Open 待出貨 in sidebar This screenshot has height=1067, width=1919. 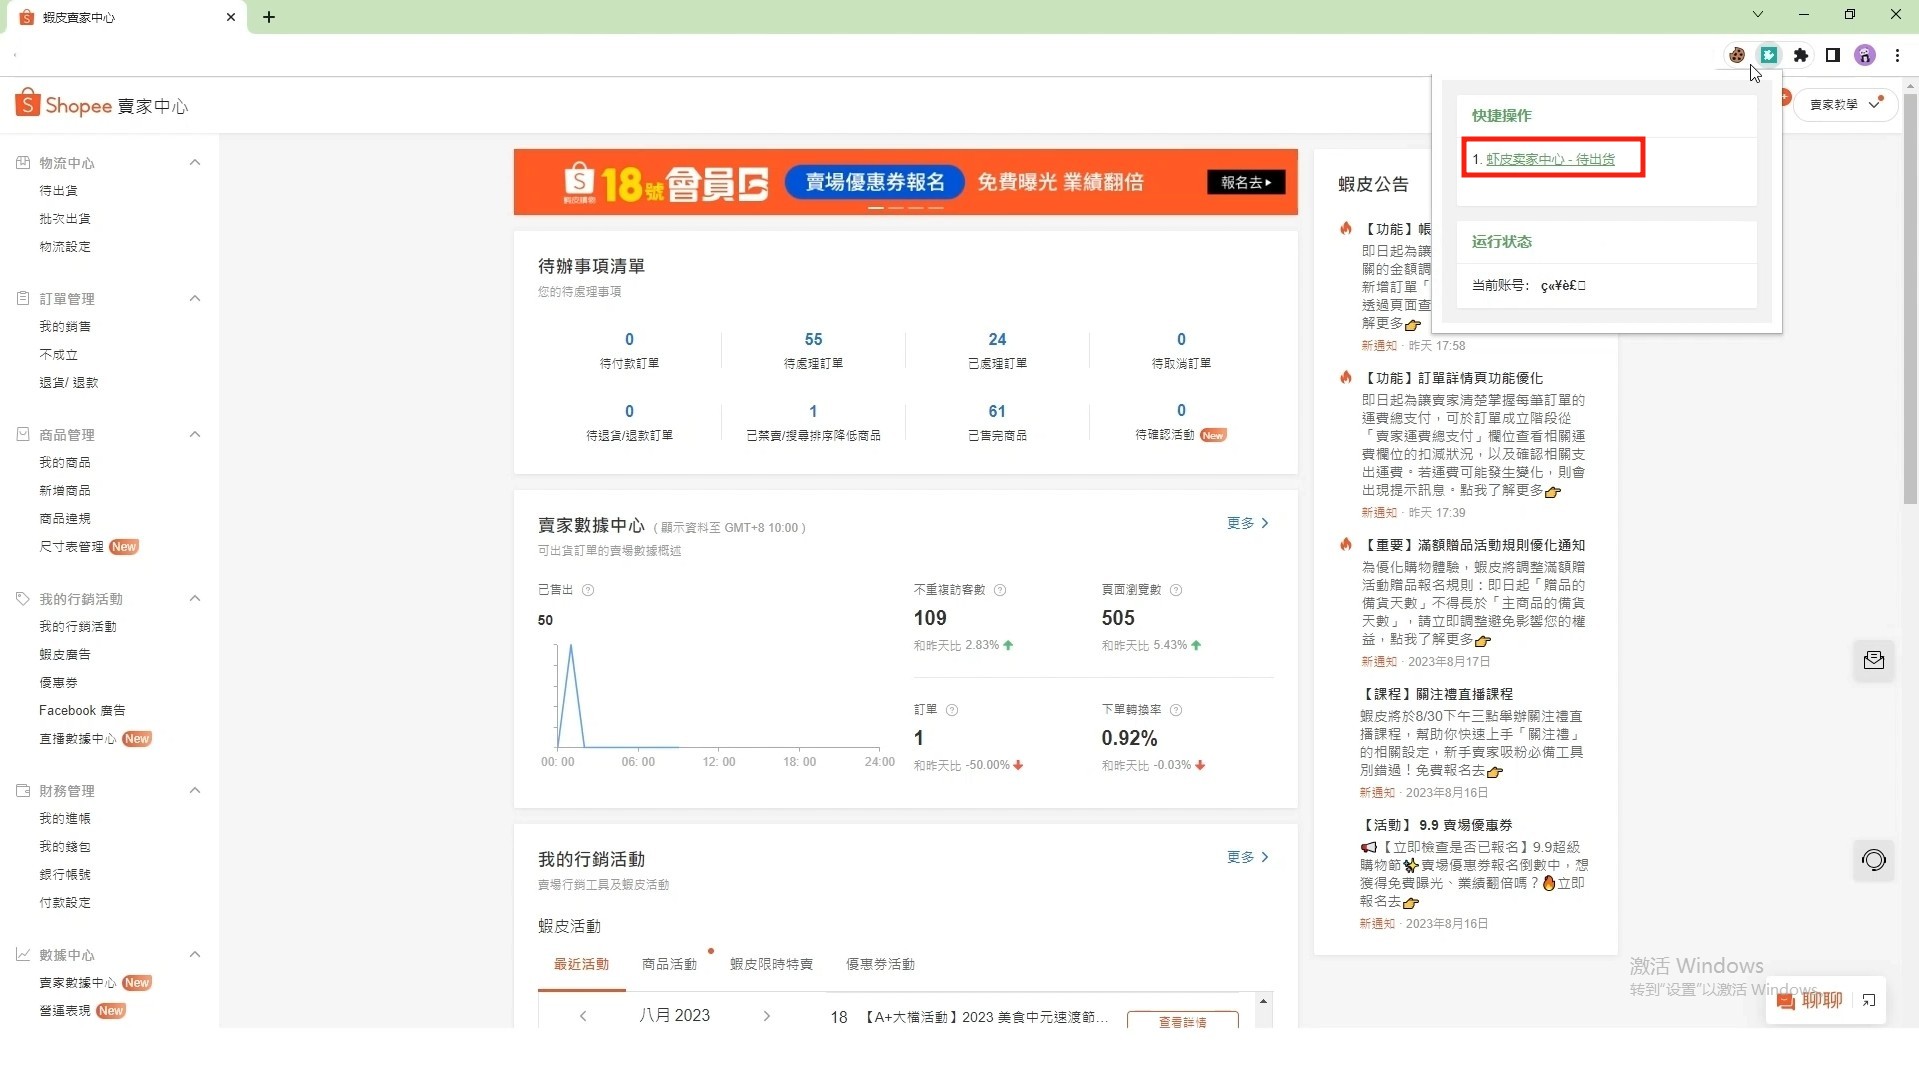tap(58, 190)
